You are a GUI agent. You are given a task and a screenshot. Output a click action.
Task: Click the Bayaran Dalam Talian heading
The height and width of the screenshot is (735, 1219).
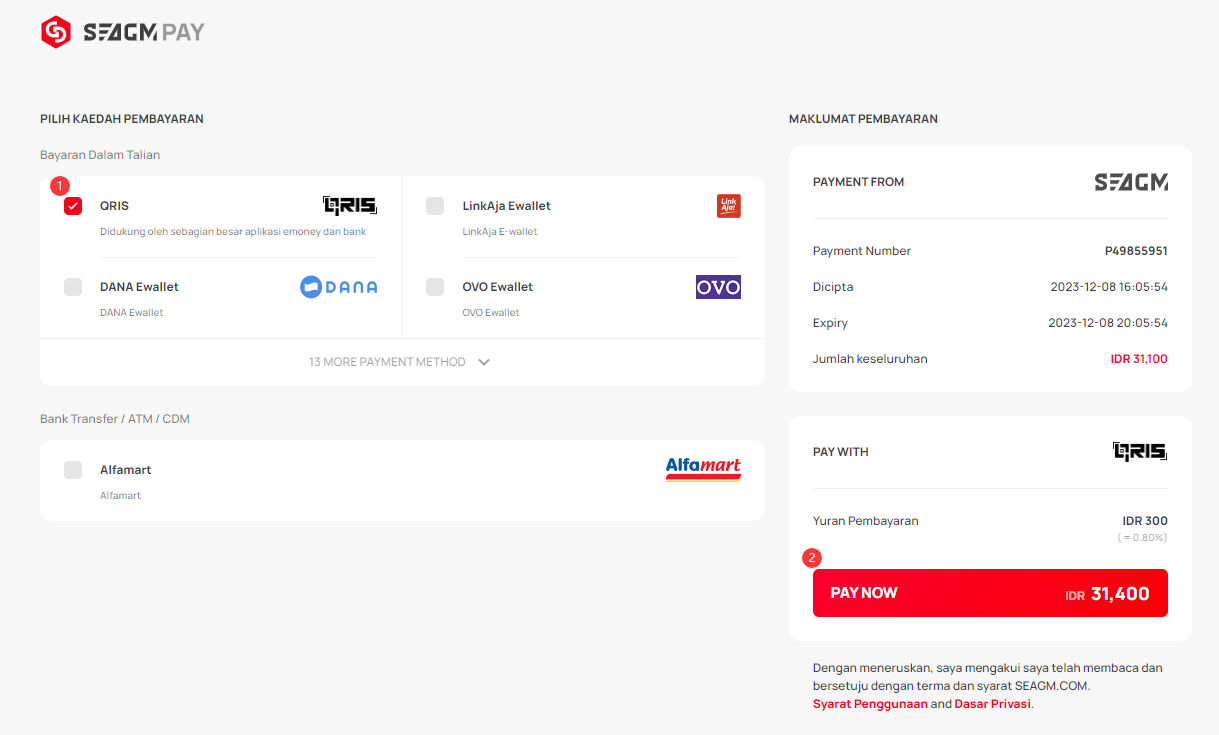(x=100, y=155)
